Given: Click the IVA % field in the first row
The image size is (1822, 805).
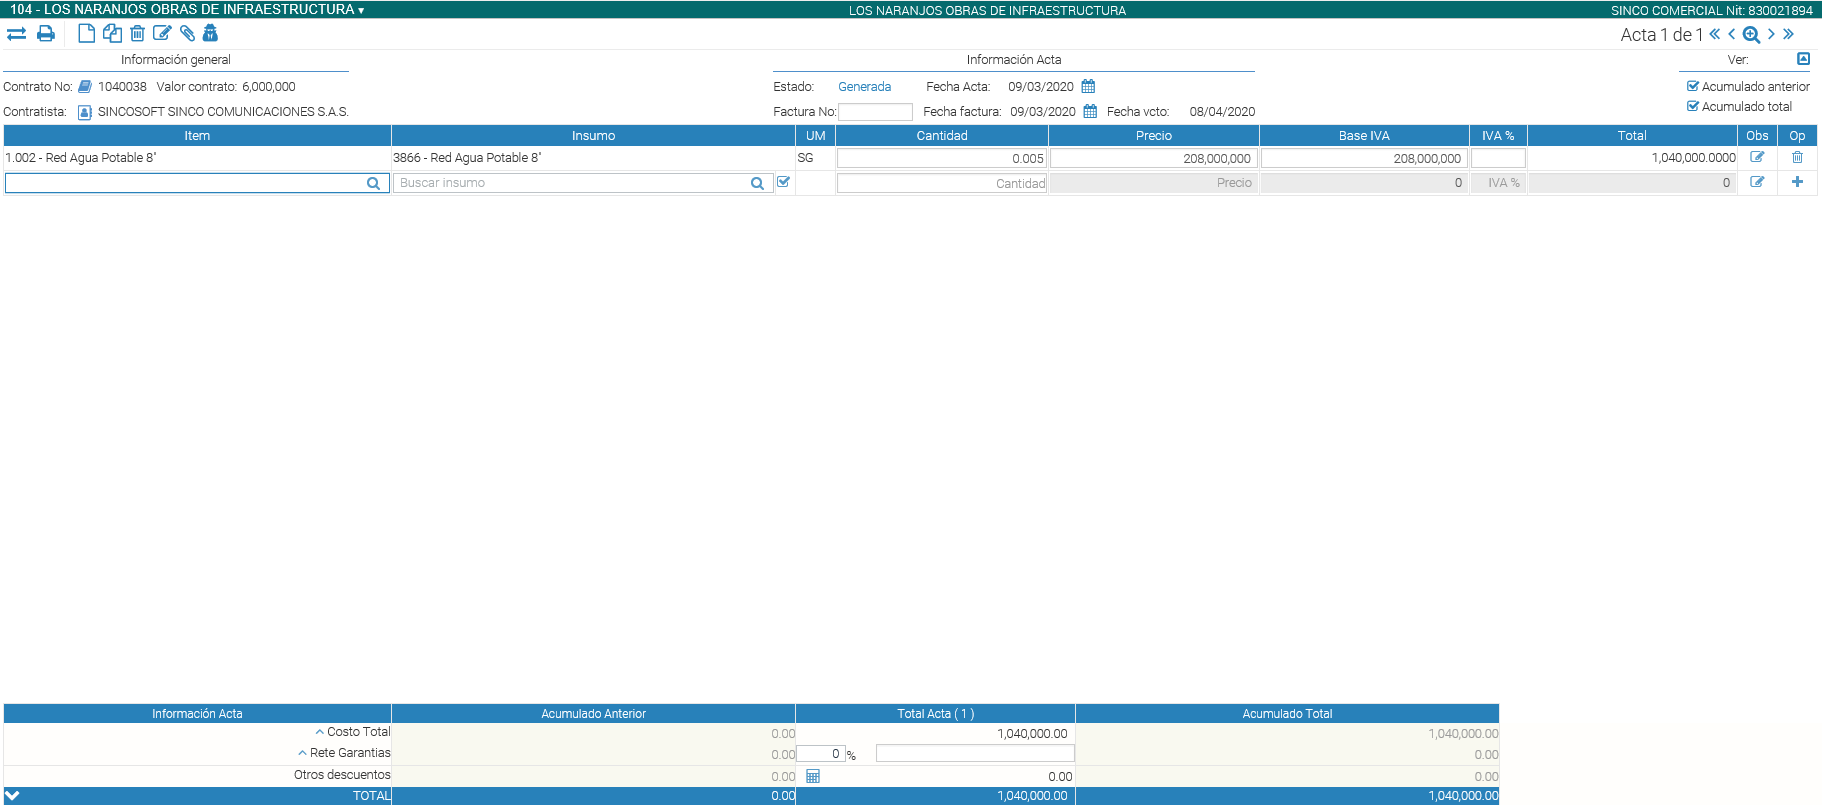Looking at the screenshot, I should point(1498,158).
